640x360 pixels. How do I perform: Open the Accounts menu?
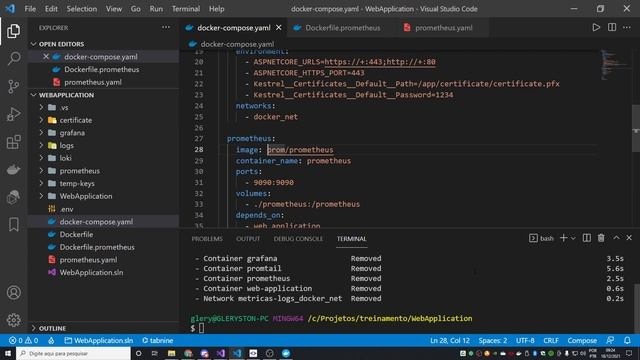pos(13,292)
